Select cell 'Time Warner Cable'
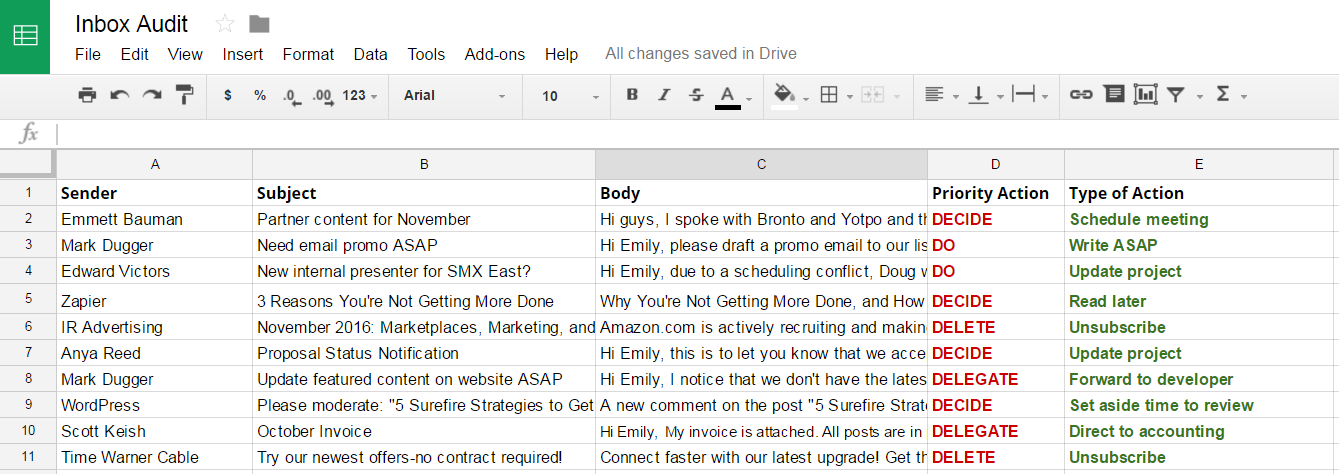Screen dimensions: 1339x474 click(155, 457)
